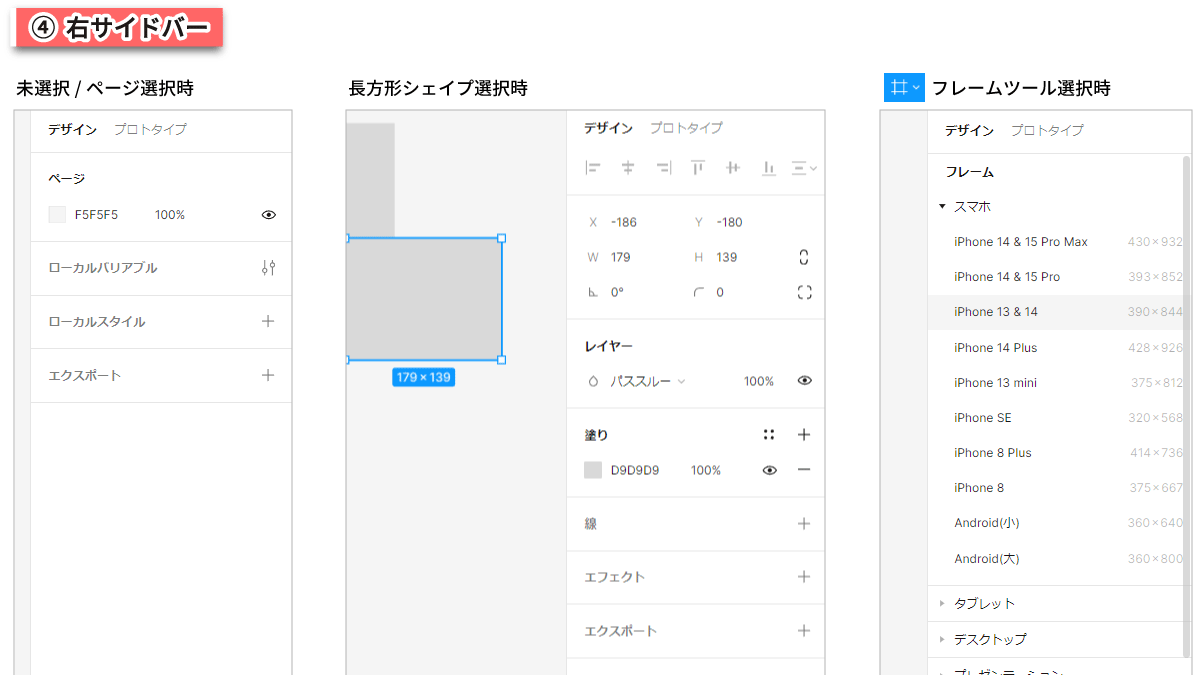Add page export with エクスポート plus
This screenshot has width=1200, height=675.
coord(268,375)
